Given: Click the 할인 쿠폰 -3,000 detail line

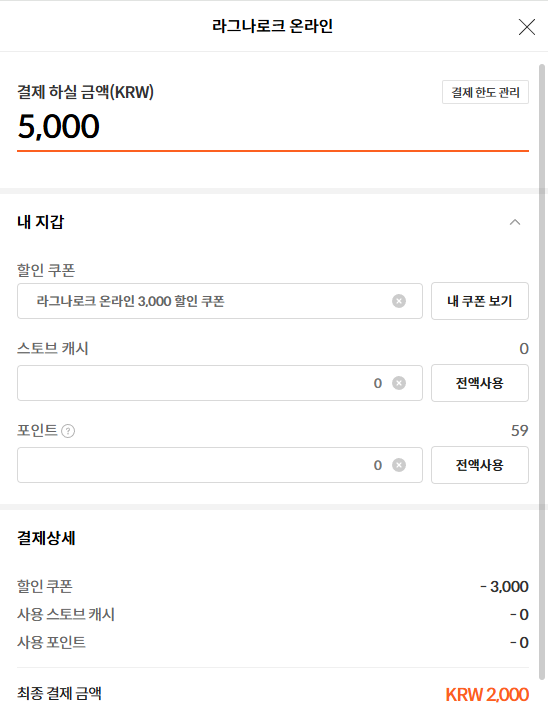Looking at the screenshot, I should pos(273,587).
